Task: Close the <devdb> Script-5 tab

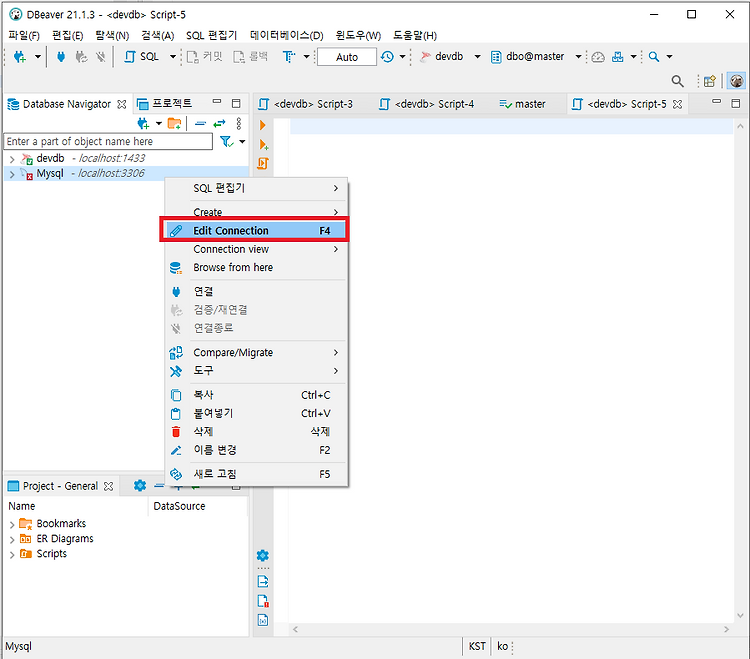Action: [677, 104]
